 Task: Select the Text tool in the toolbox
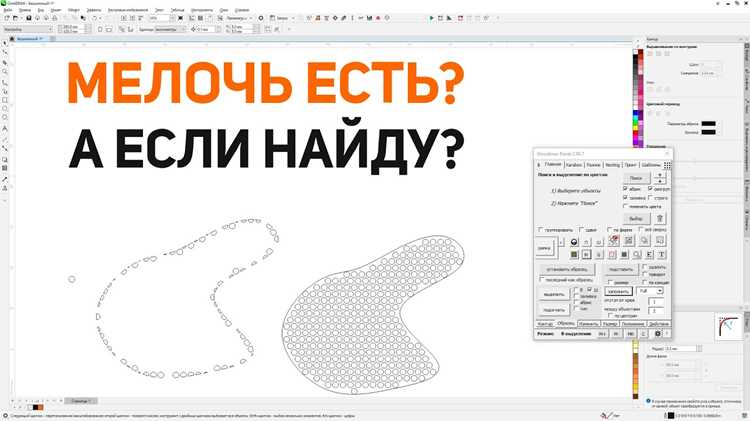(5, 129)
